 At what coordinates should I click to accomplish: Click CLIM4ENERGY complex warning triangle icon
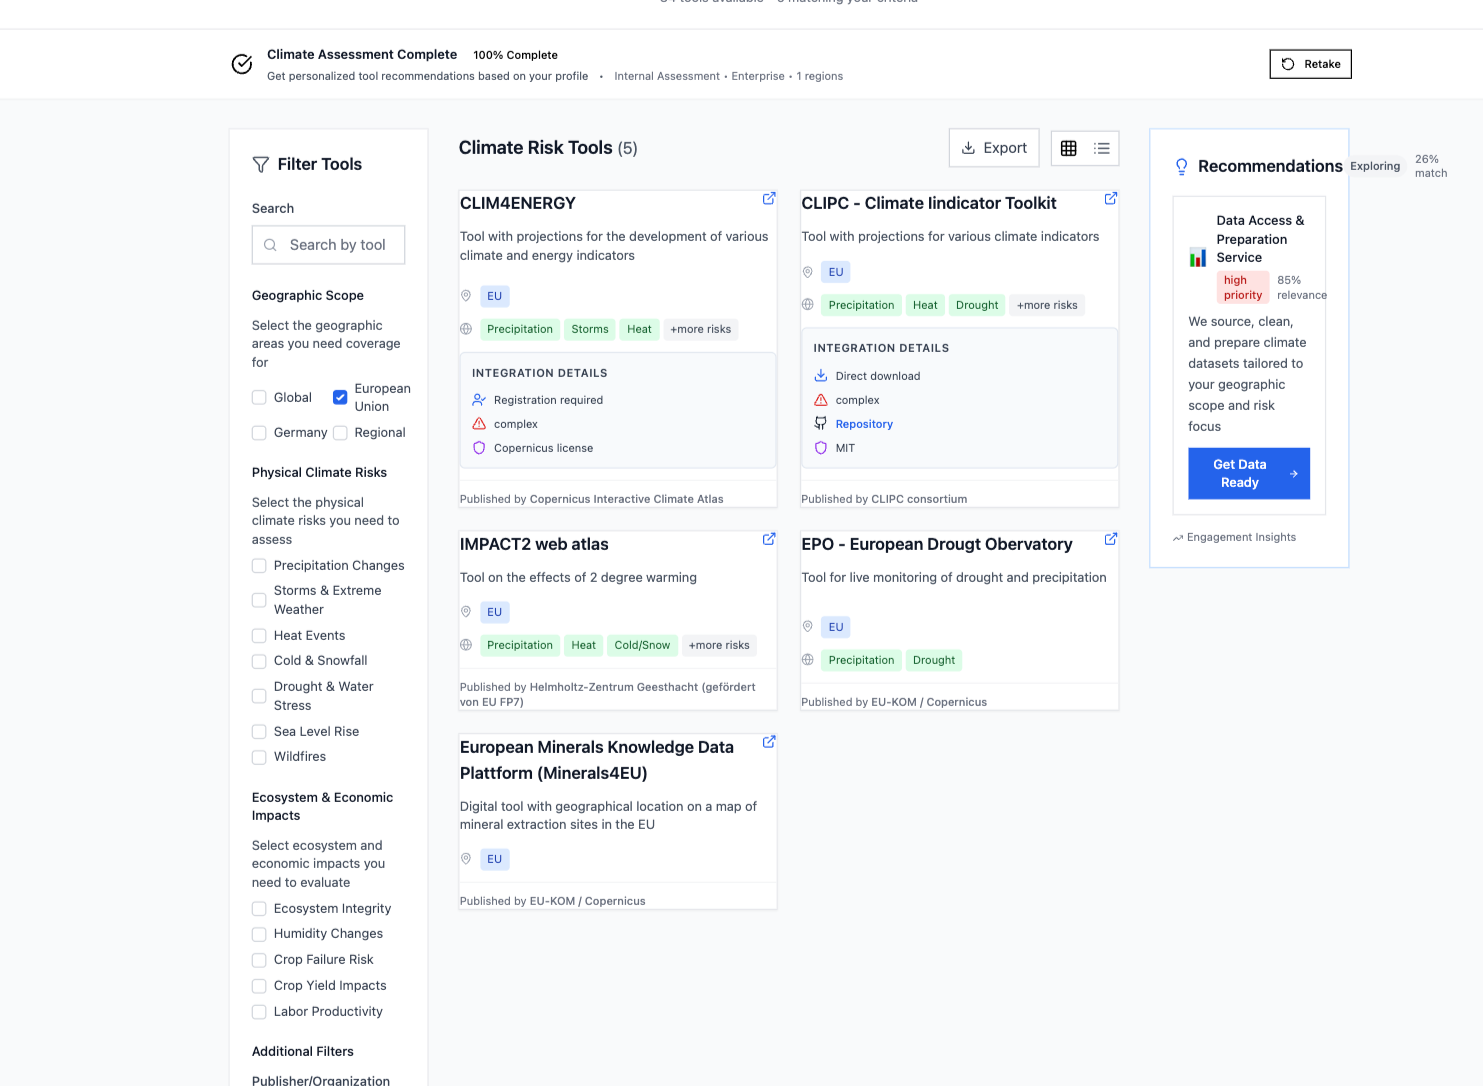[x=479, y=424]
